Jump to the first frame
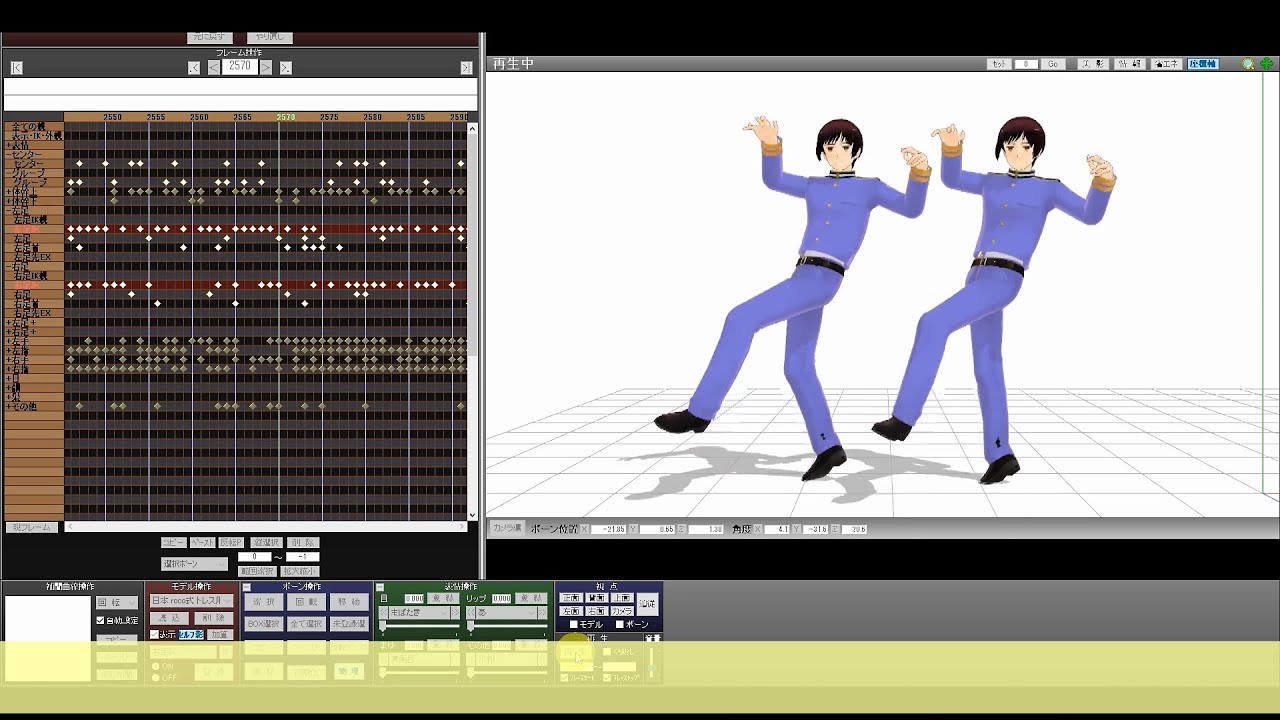The image size is (1280, 720). (x=16, y=67)
